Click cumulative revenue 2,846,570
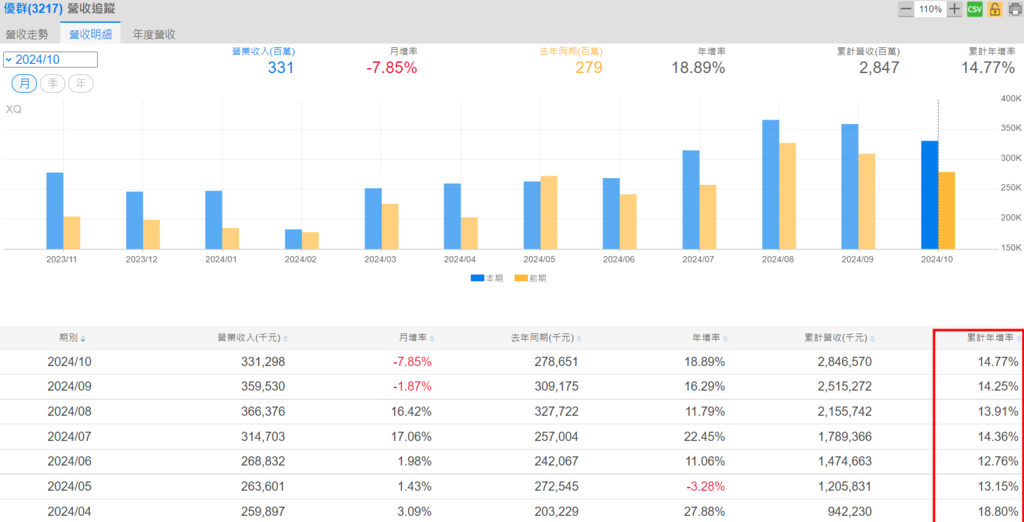1024x522 pixels. point(842,362)
